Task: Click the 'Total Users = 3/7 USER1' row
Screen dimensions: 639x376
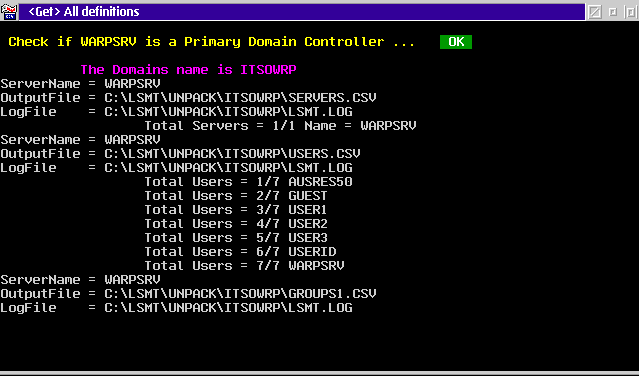Action: point(236,210)
